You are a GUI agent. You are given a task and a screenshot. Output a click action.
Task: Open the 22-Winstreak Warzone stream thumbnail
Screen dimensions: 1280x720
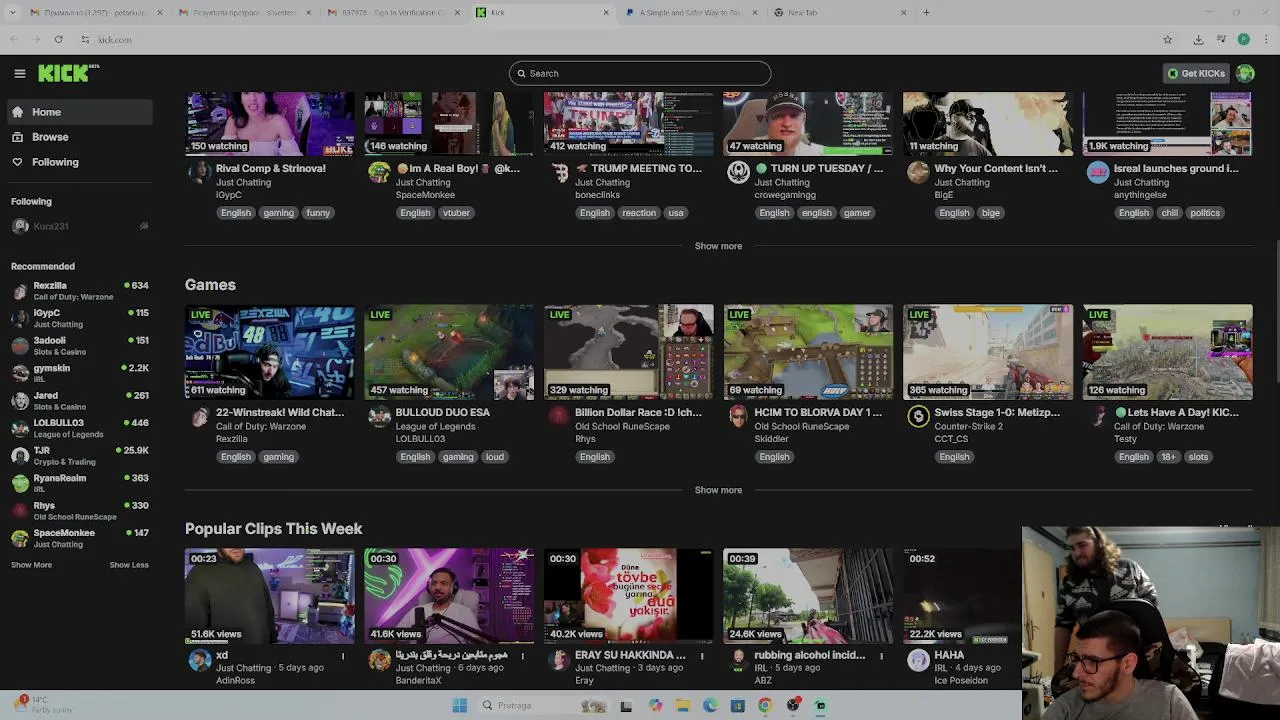point(270,352)
